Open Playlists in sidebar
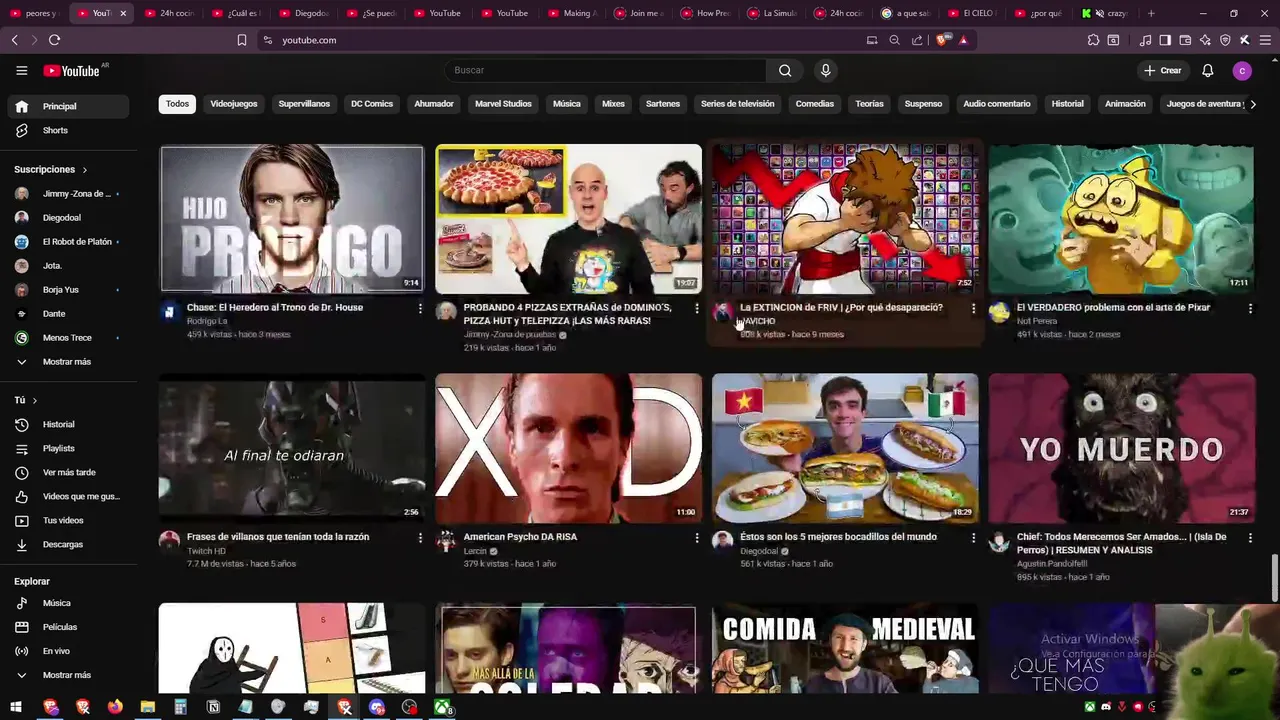Screen dimensions: 1280x720 pyautogui.click(x=69, y=448)
